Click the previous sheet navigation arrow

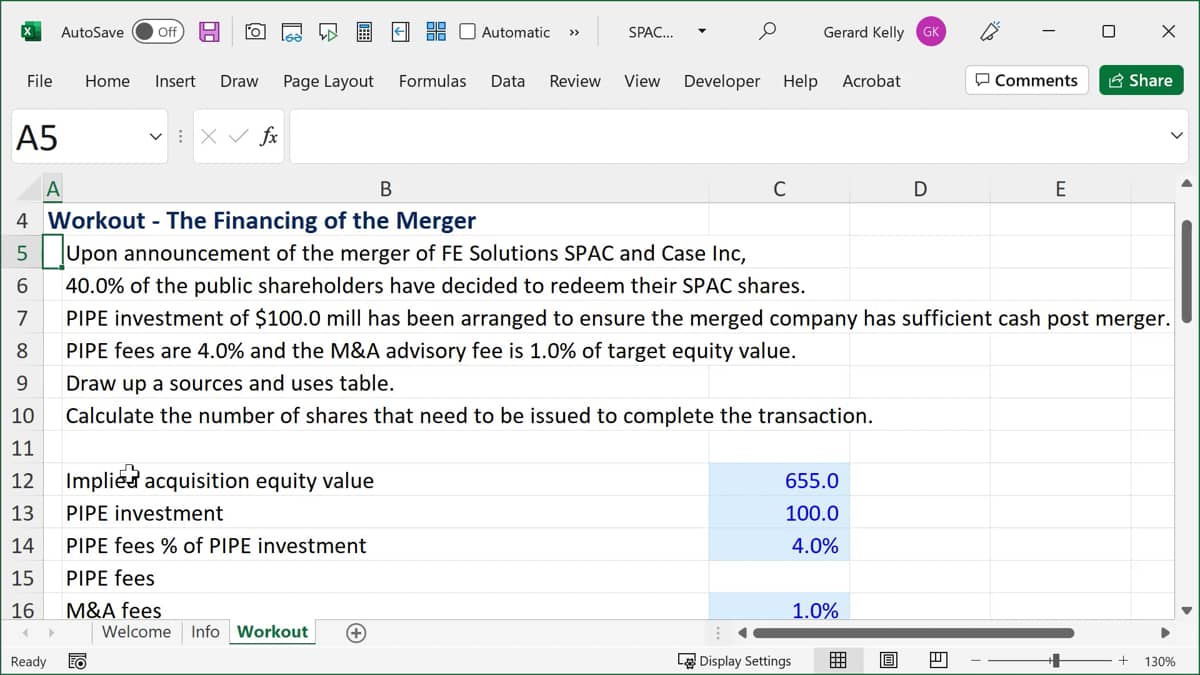click(25, 633)
